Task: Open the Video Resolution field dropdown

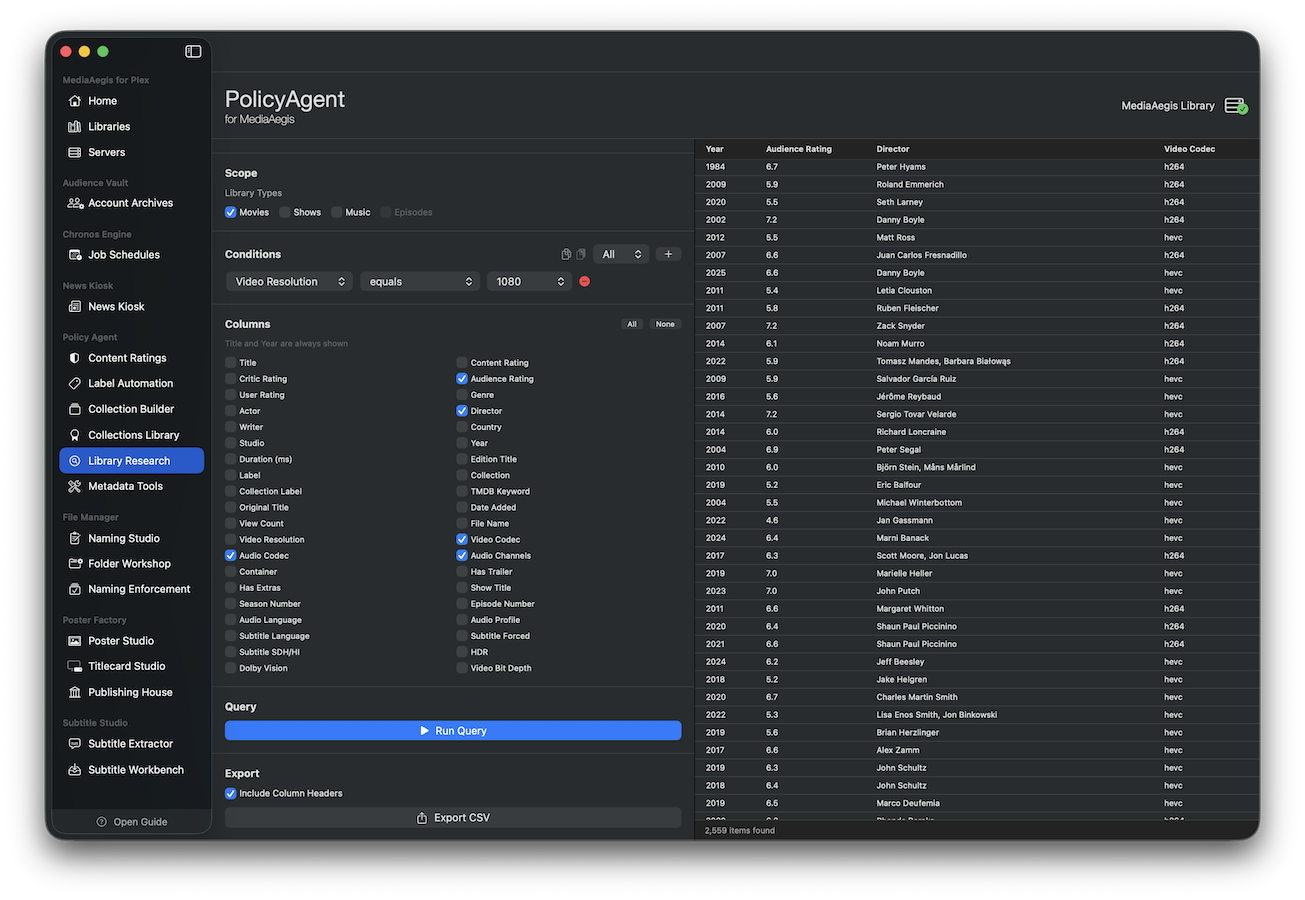Action: 289,282
